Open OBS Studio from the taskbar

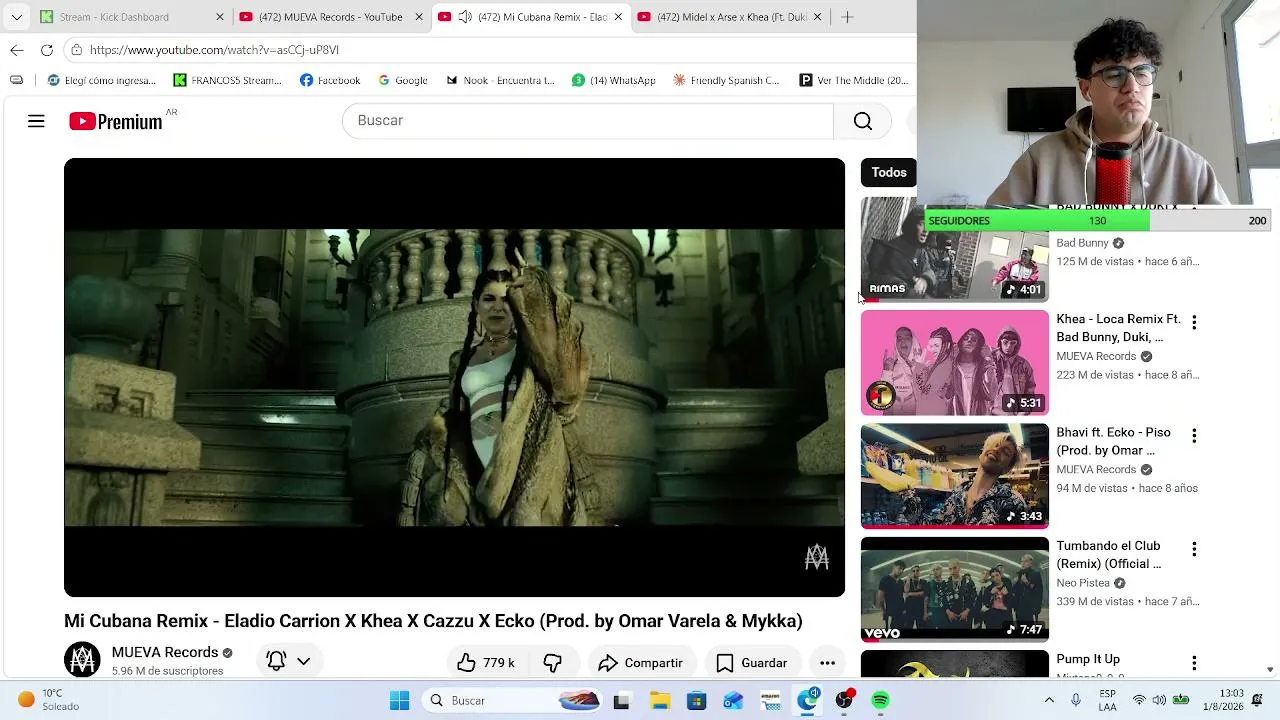point(844,700)
